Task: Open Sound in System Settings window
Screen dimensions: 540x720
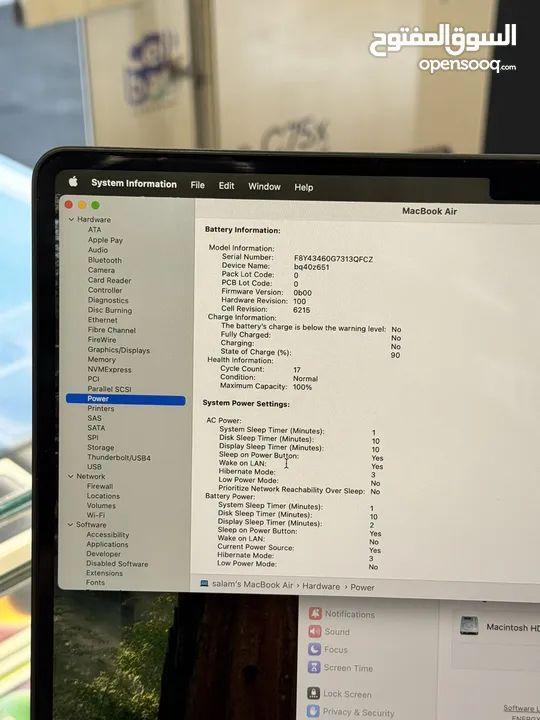Action: (x=329, y=631)
